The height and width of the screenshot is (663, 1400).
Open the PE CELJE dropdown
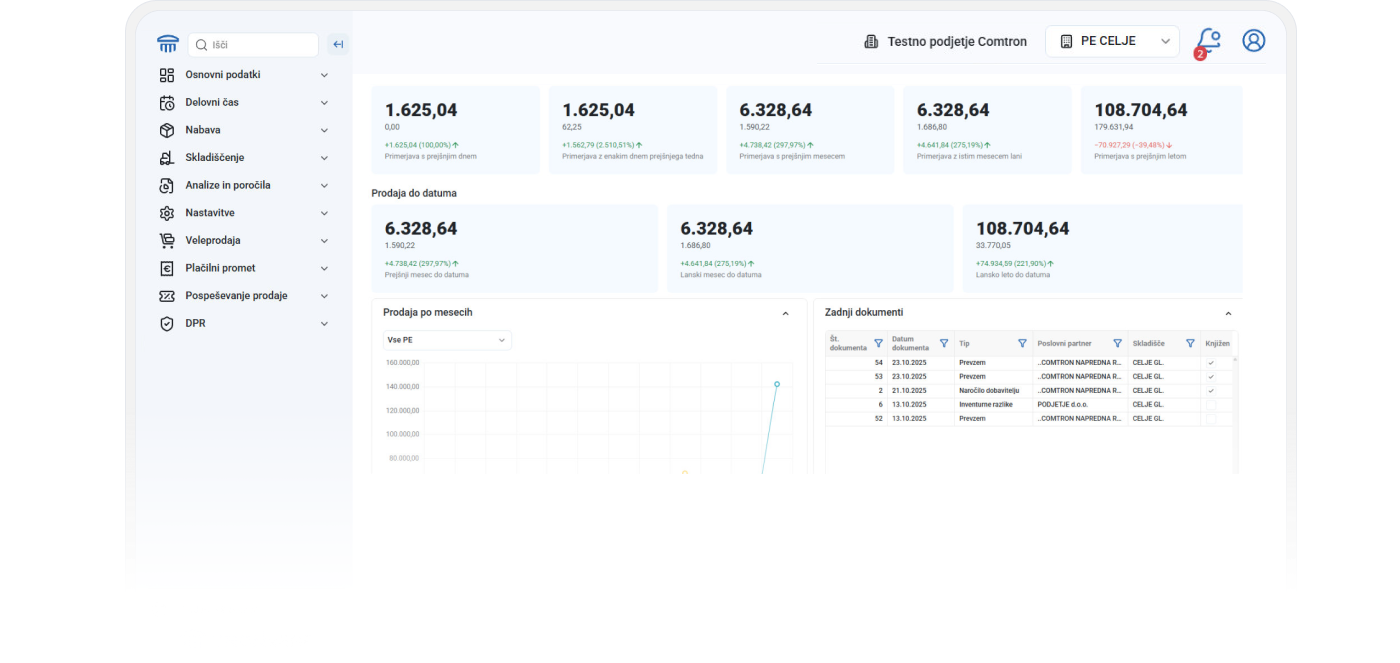click(x=1112, y=41)
